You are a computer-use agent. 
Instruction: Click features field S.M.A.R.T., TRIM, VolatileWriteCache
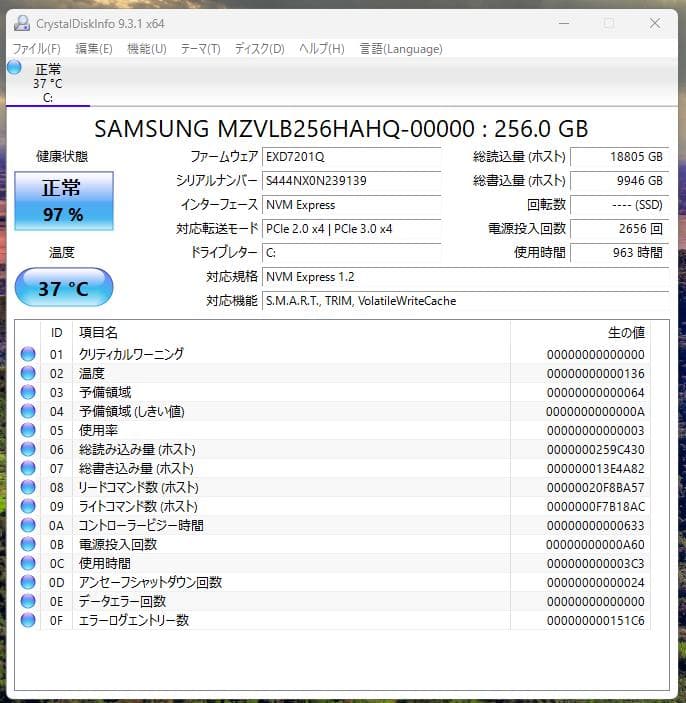click(465, 301)
